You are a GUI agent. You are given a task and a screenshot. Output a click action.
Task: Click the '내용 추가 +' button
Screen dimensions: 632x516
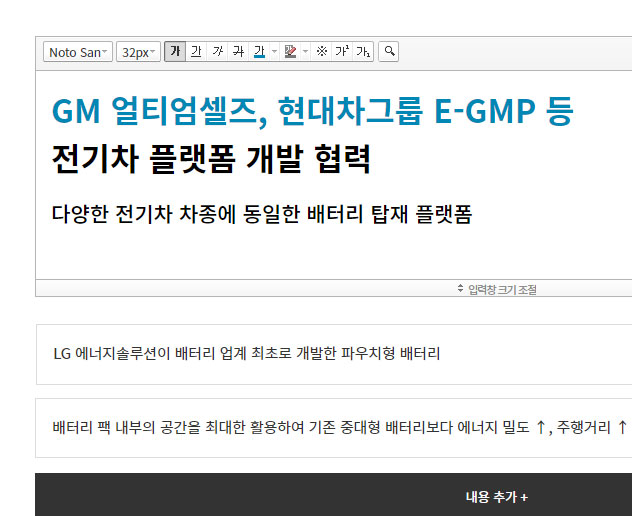[x=334, y=495]
